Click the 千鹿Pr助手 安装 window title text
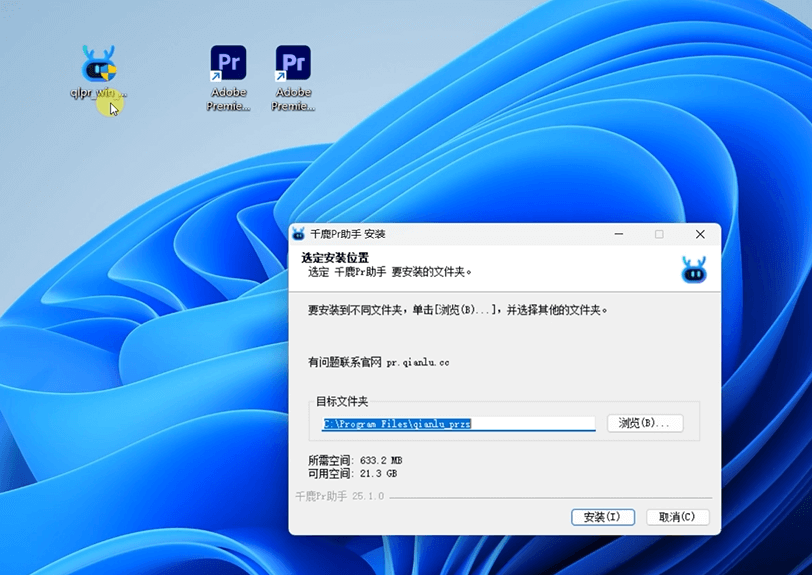The width and height of the screenshot is (812, 575). click(x=347, y=234)
